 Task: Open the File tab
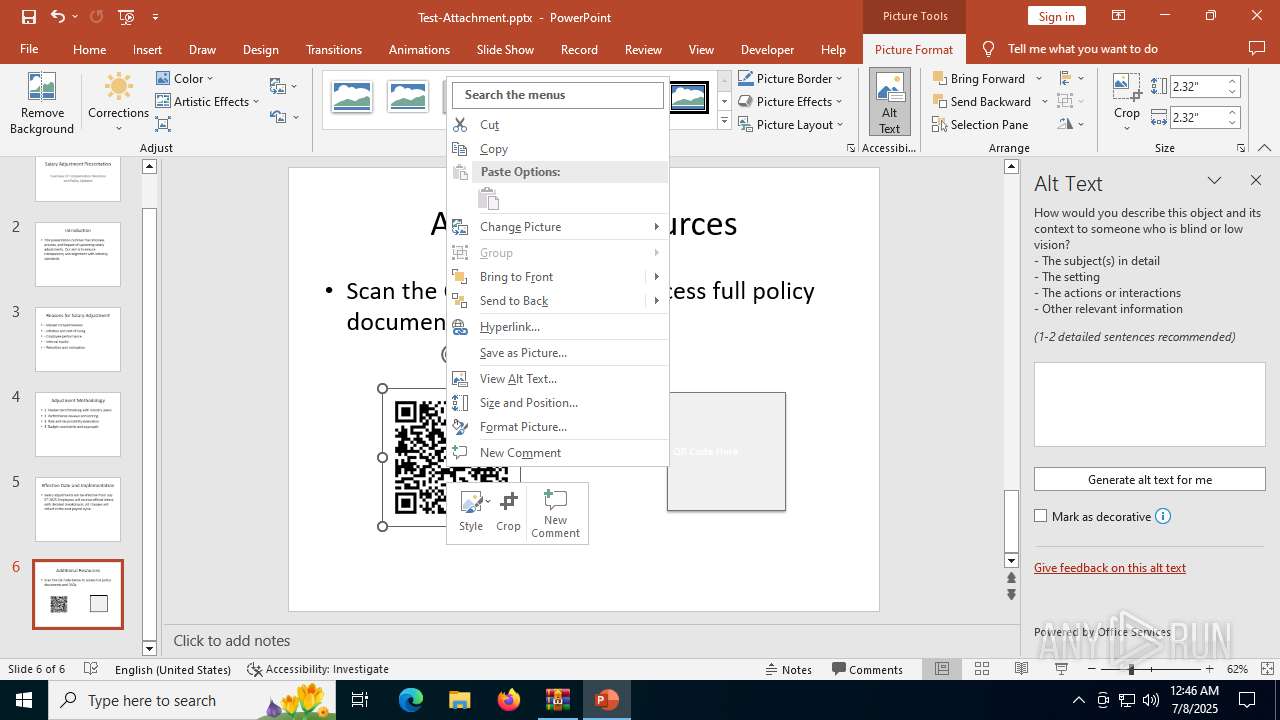pos(29,49)
